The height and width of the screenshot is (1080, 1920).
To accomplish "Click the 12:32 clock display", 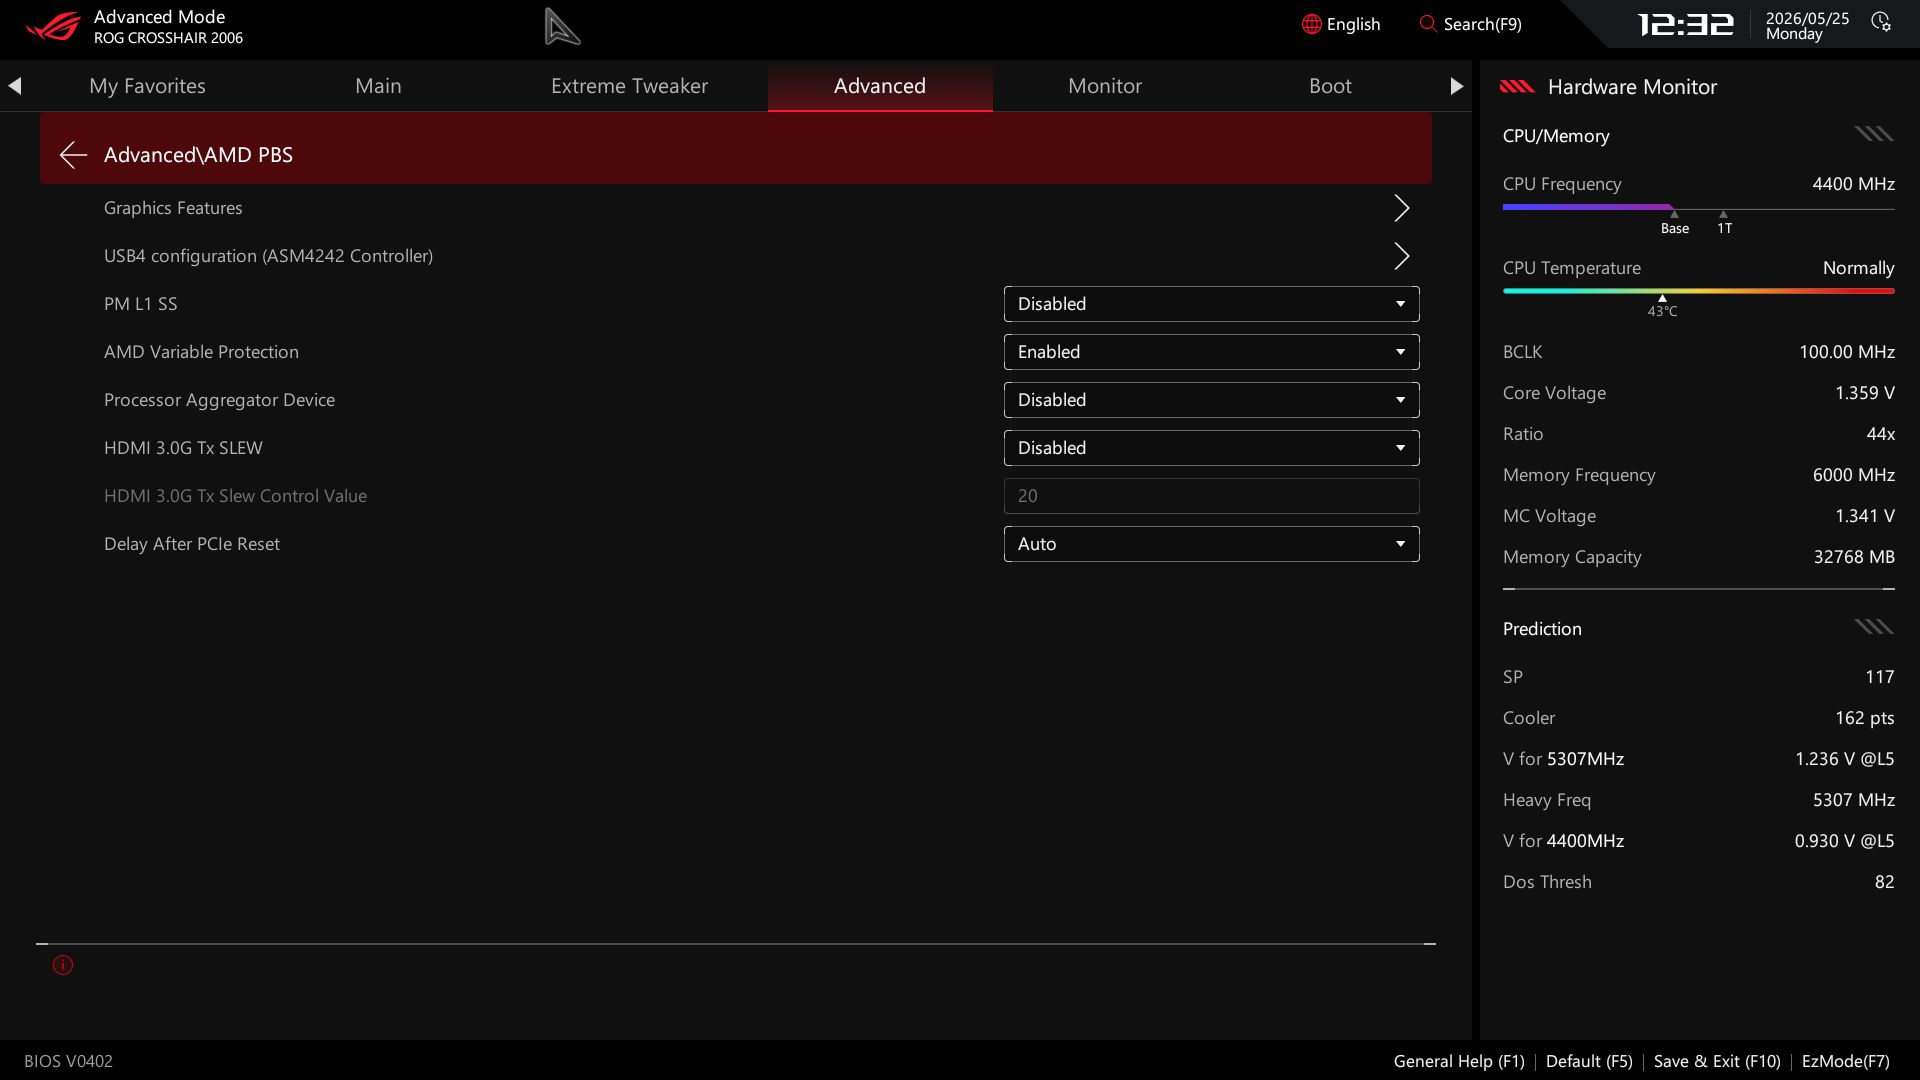I will (x=1685, y=24).
